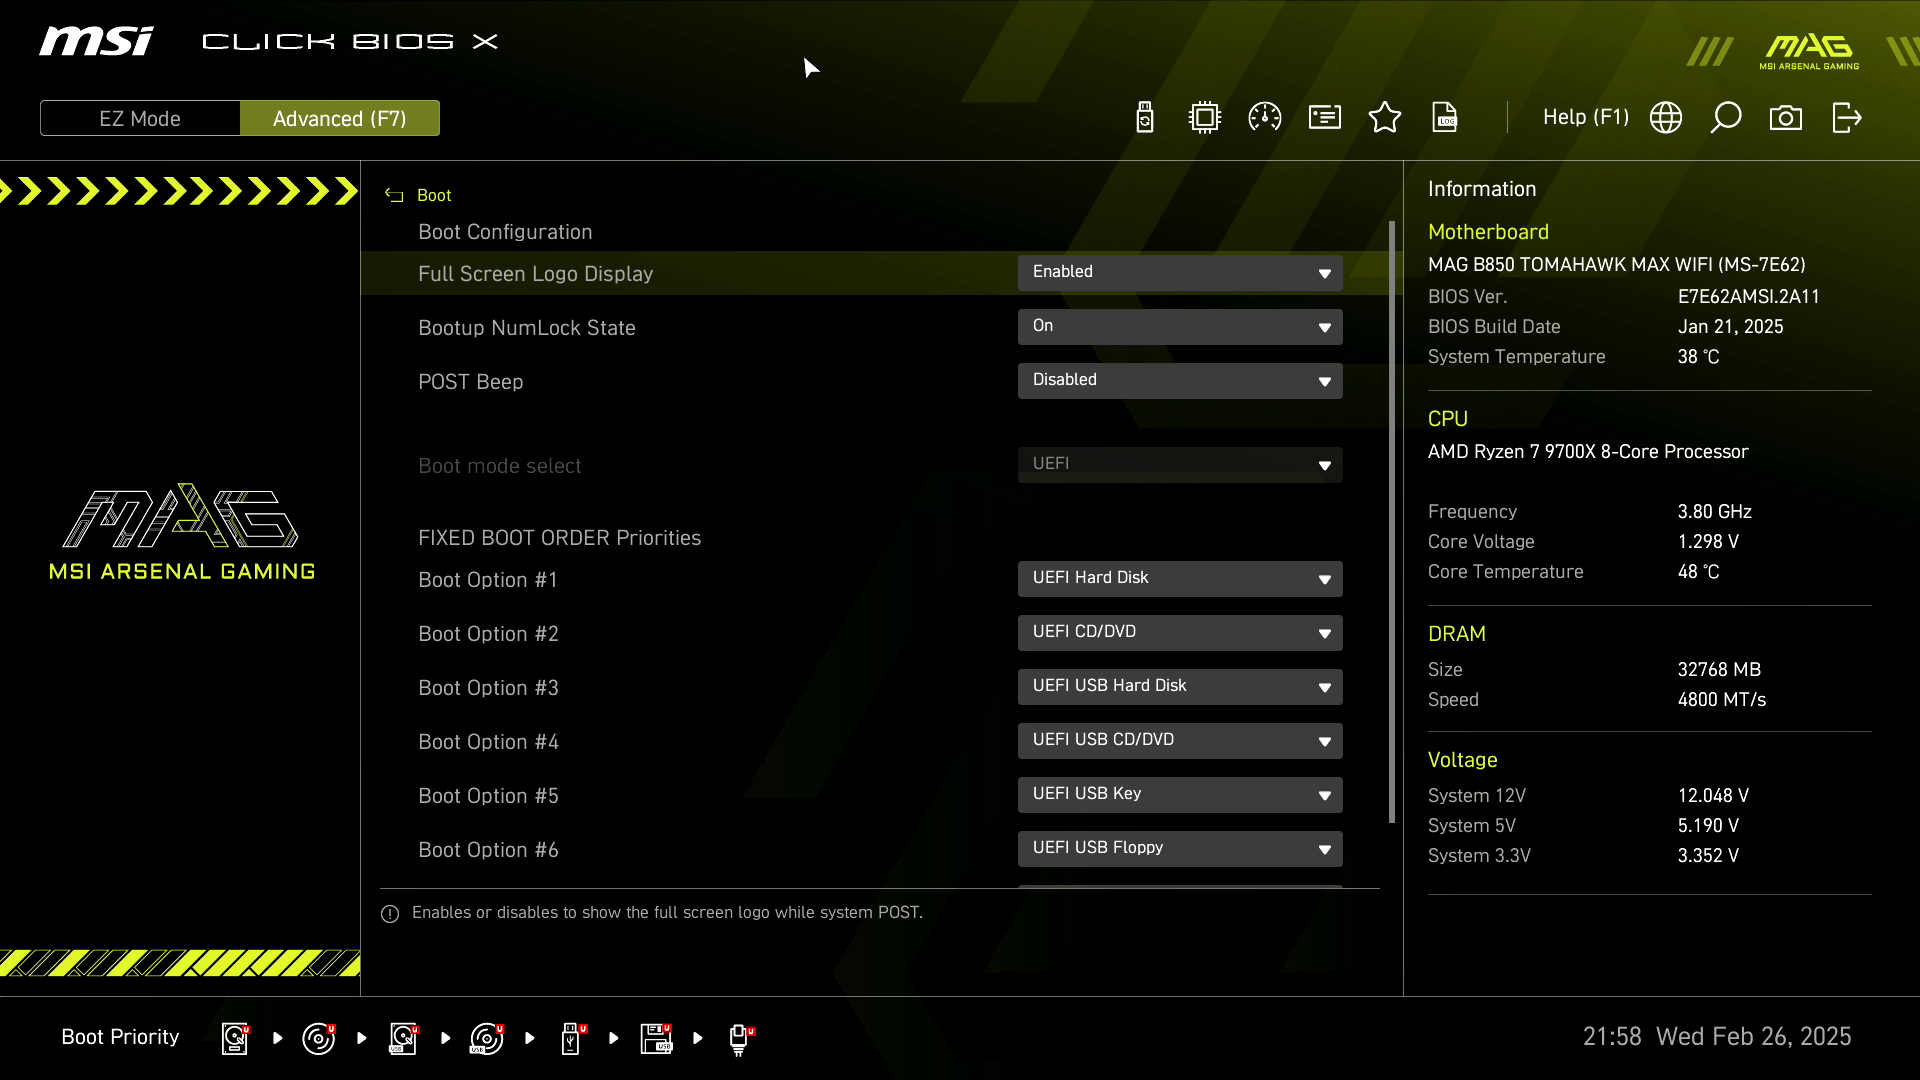Open the POST Beep dropdown
Viewport: 1920px width, 1080px height.
pos(1180,381)
